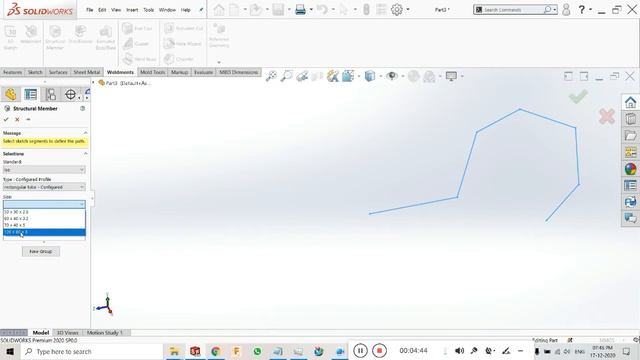Open the Appearances color ball task pane
The width and height of the screenshot is (640, 360).
630,169
